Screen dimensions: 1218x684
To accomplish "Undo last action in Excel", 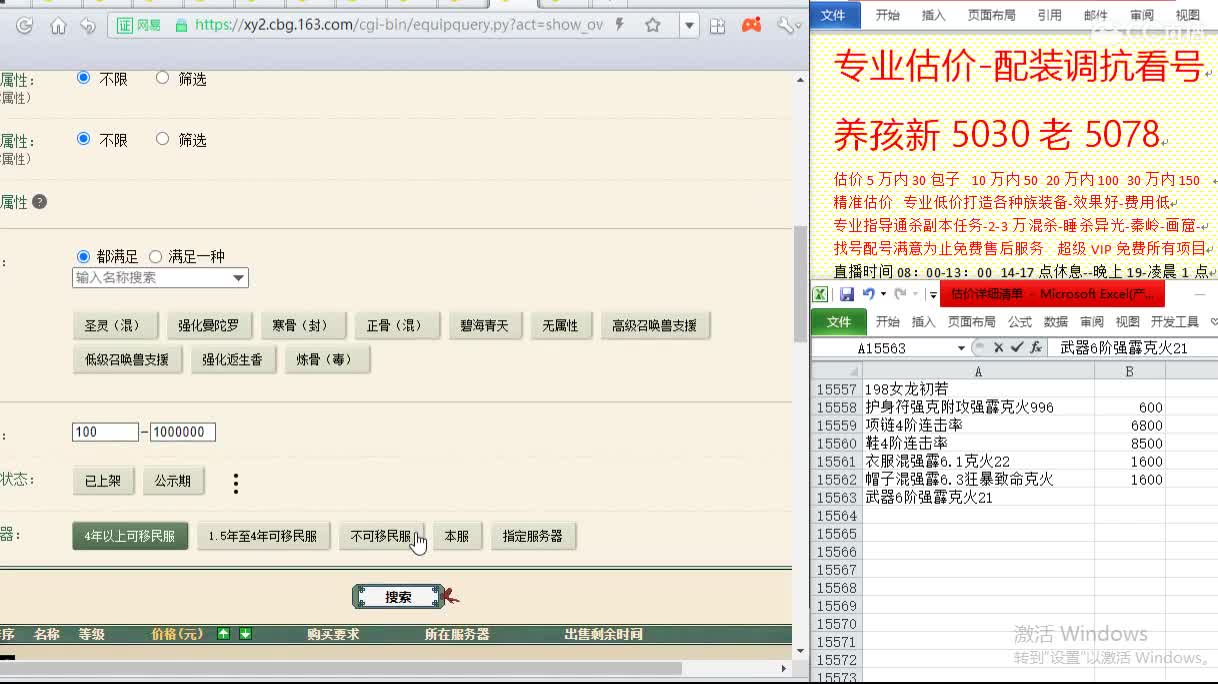I will pos(867,294).
